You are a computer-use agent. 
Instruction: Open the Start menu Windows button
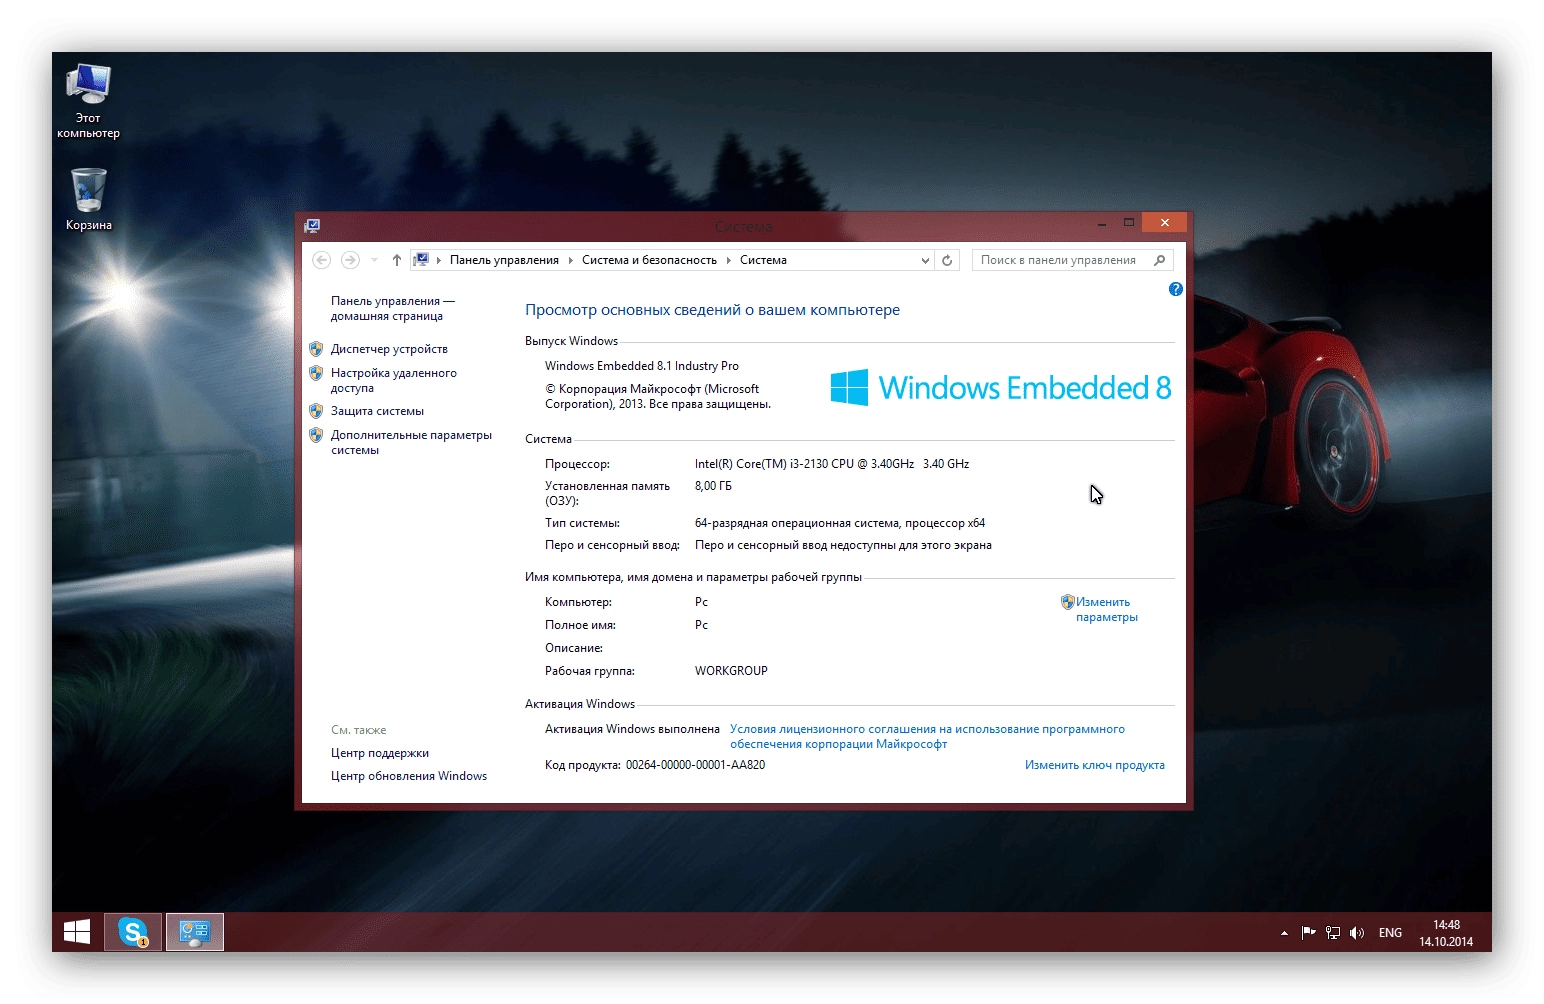[77, 932]
